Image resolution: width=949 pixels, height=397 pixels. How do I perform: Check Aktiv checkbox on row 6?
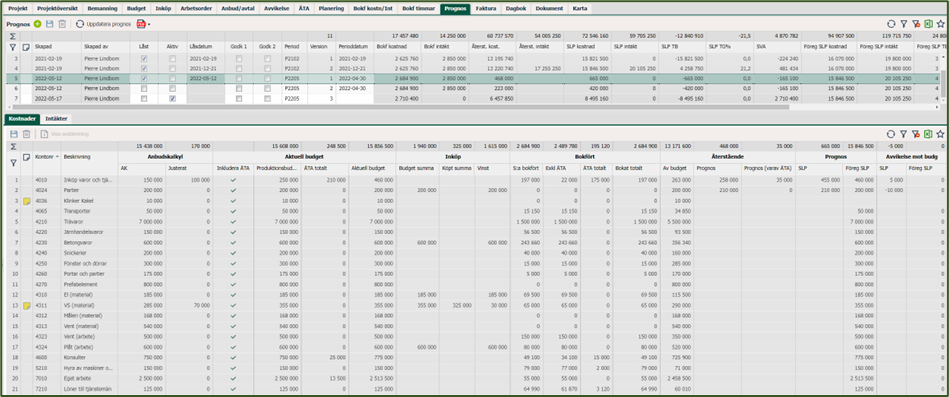172,88
